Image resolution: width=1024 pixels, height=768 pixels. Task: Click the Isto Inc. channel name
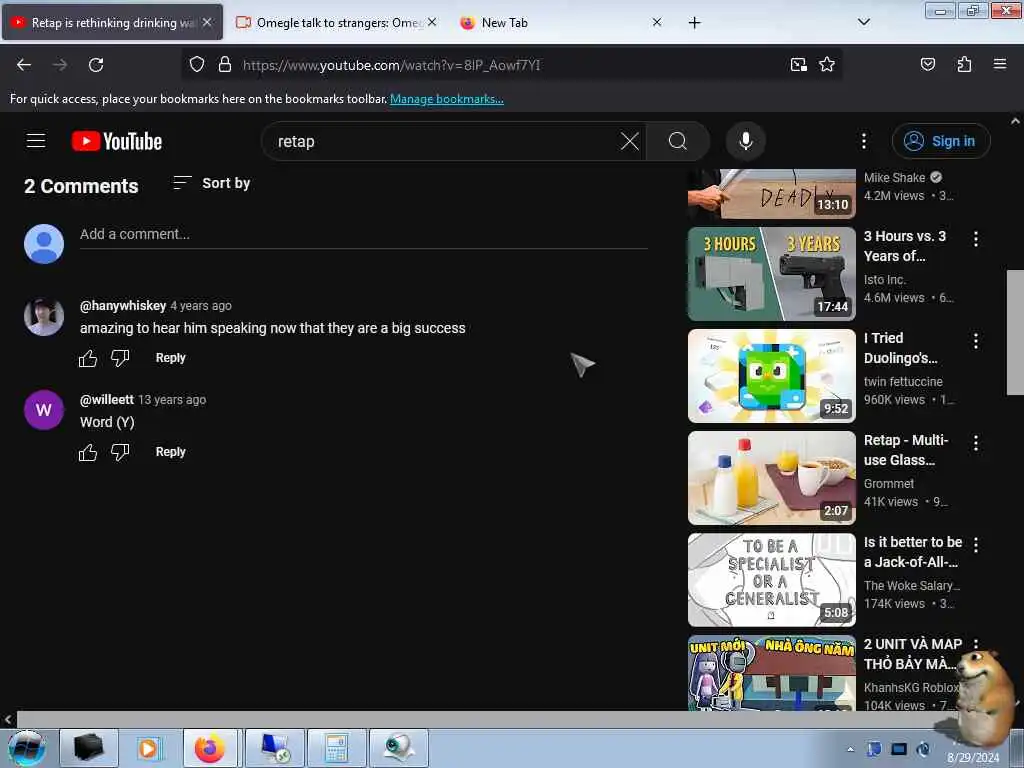click(x=884, y=280)
